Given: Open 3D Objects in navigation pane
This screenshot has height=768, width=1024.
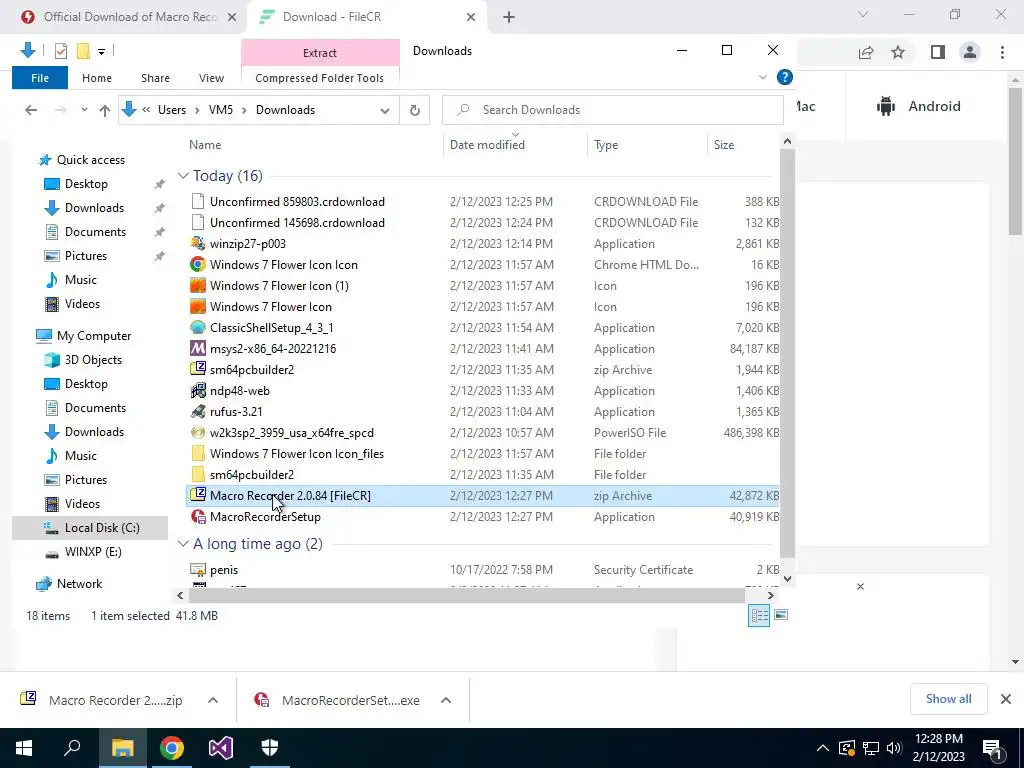Looking at the screenshot, I should point(93,360).
